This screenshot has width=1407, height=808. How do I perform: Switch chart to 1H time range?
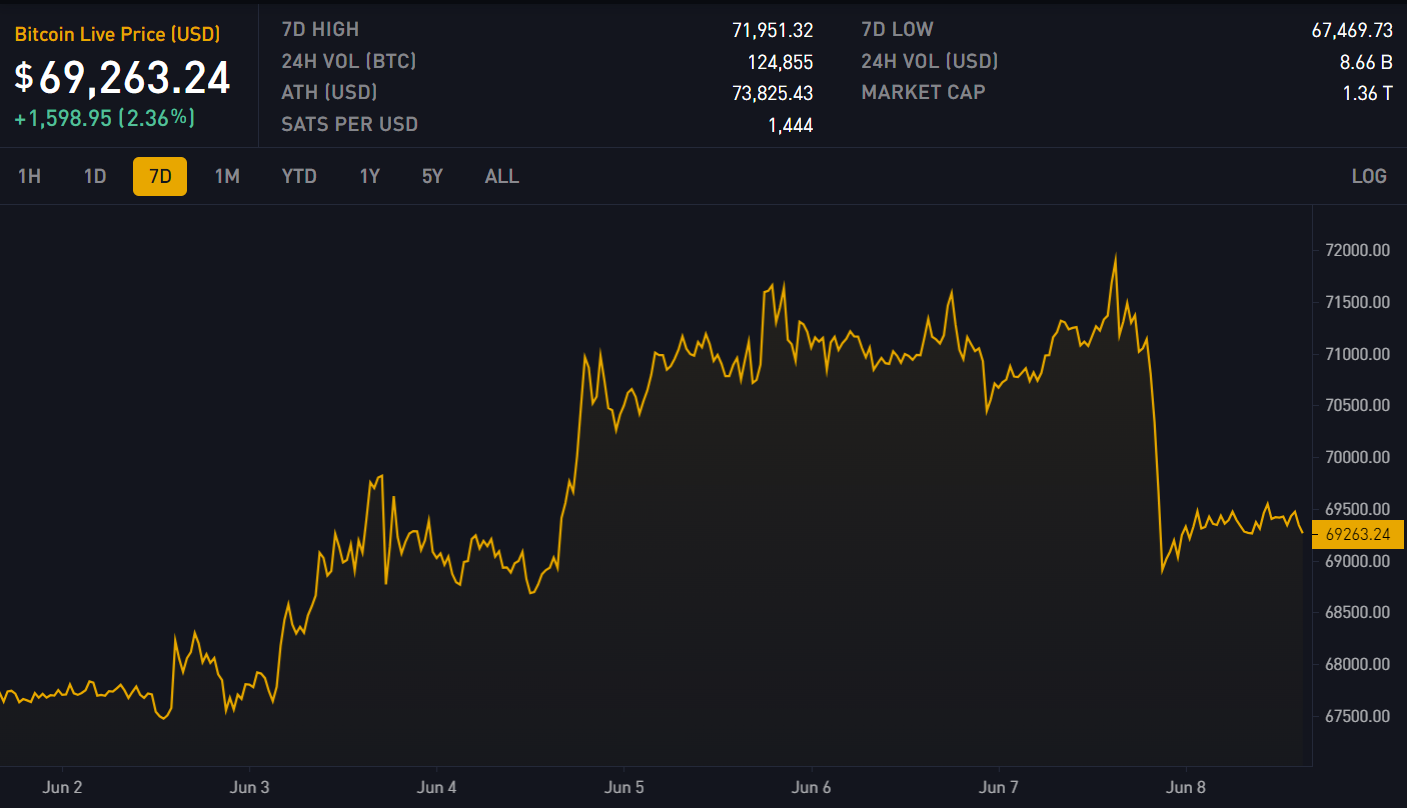point(29,176)
